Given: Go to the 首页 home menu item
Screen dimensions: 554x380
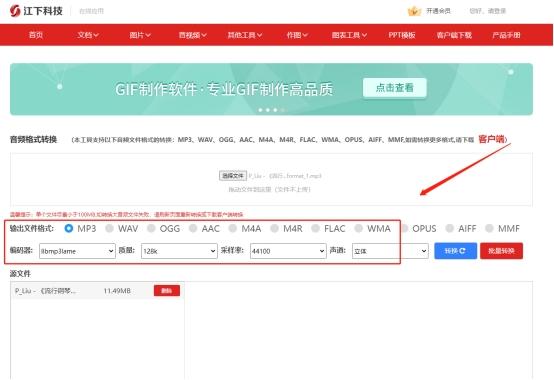Looking at the screenshot, I should tap(36, 35).
